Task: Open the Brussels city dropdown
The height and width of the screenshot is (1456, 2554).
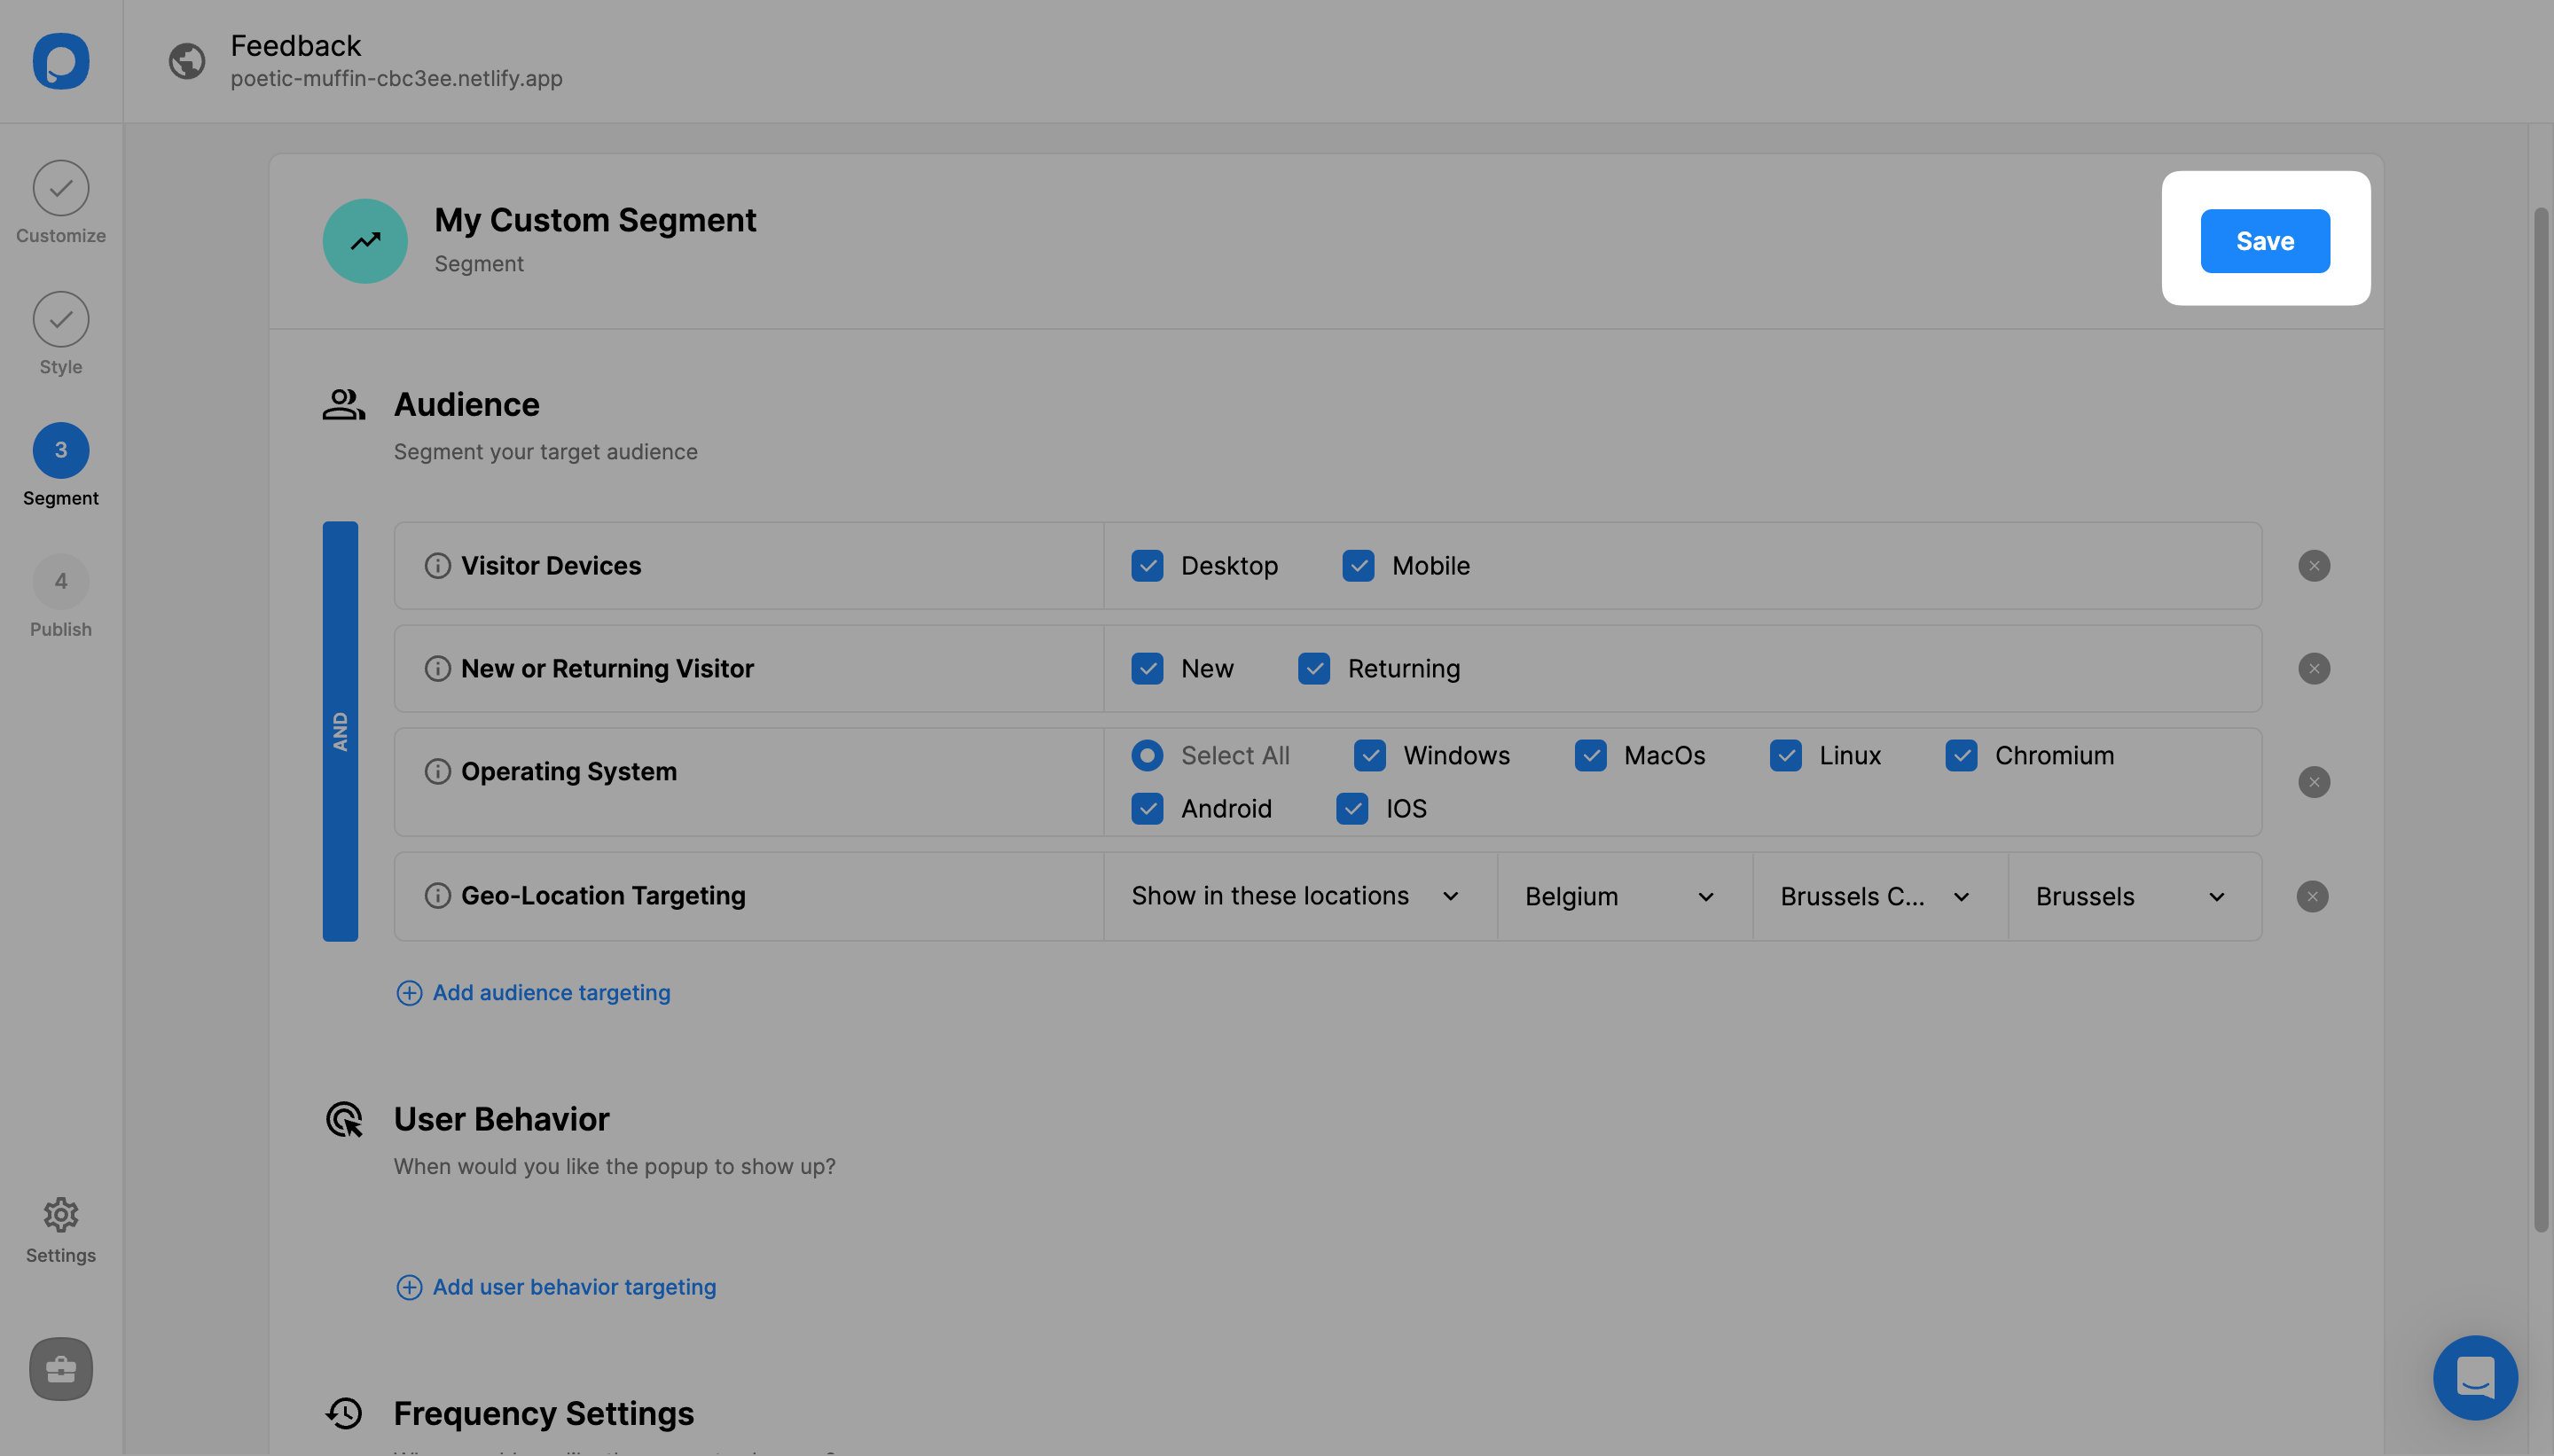Action: [2135, 896]
